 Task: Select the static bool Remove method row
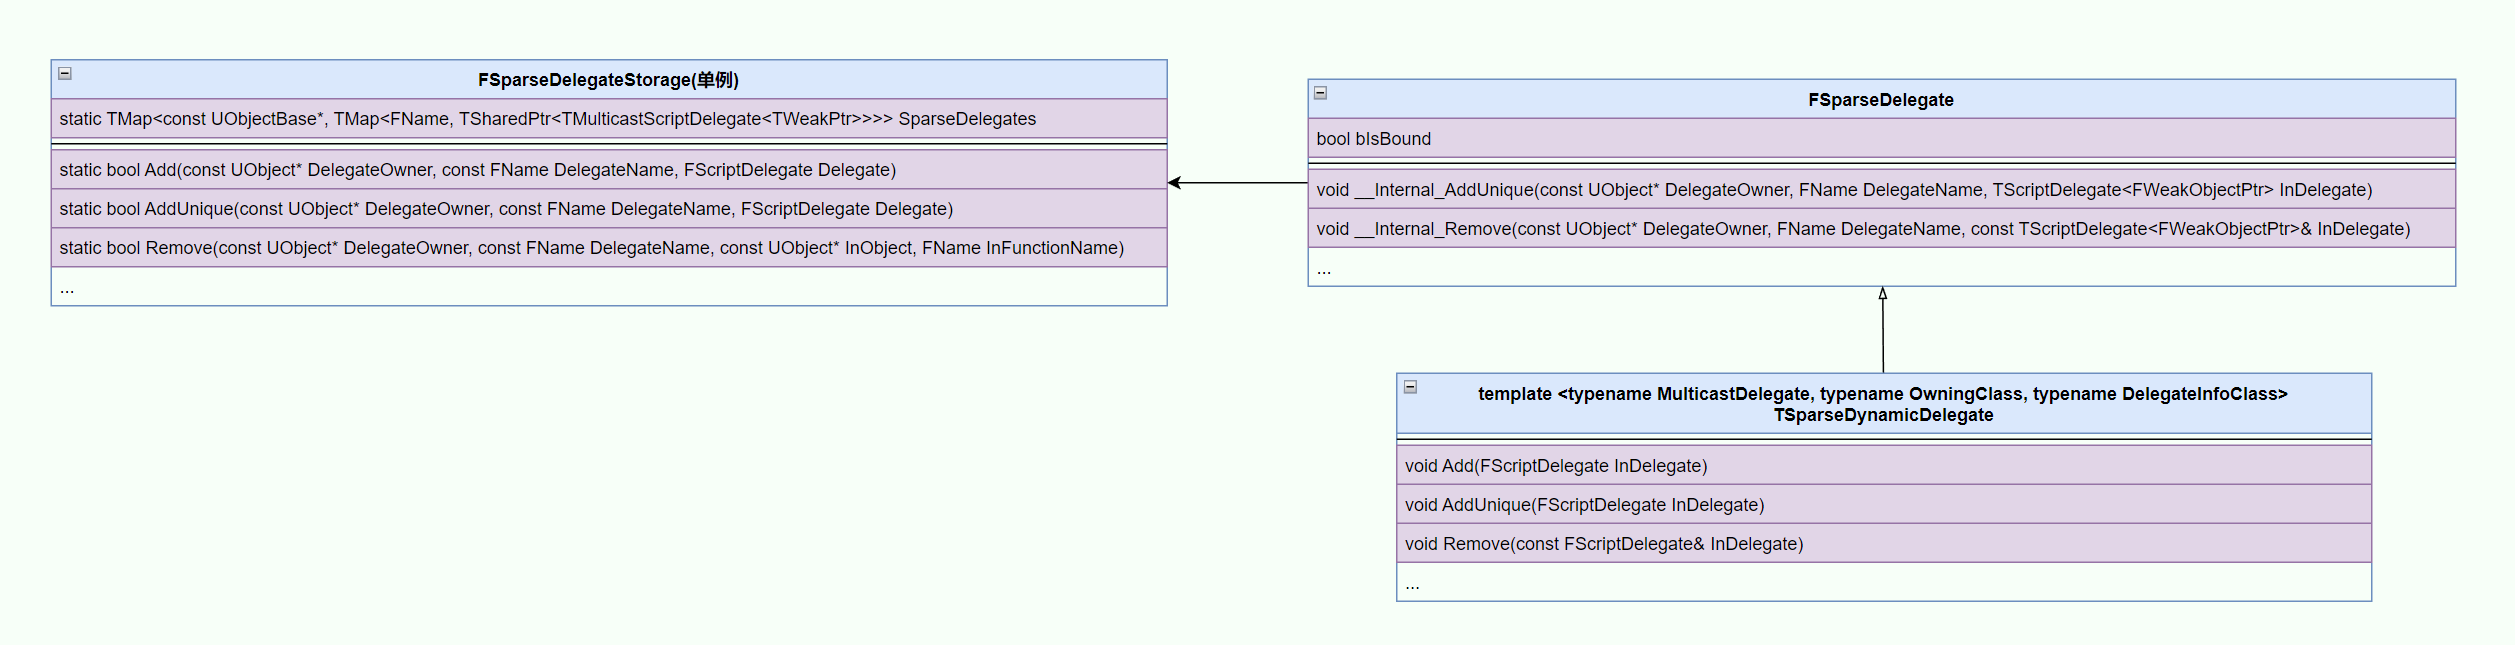coord(592,248)
